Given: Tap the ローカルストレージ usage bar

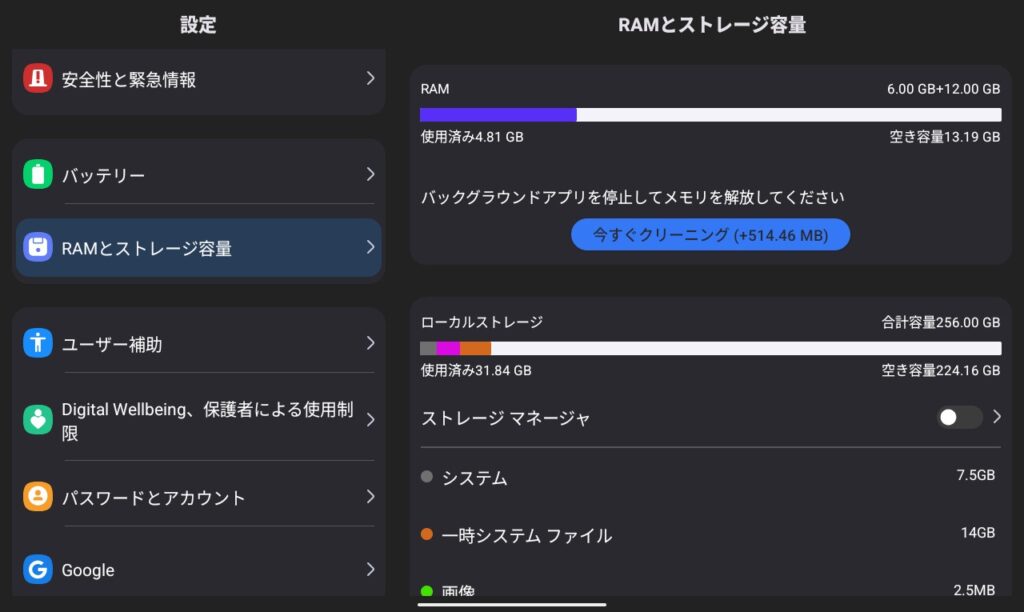Looking at the screenshot, I should coord(711,348).
